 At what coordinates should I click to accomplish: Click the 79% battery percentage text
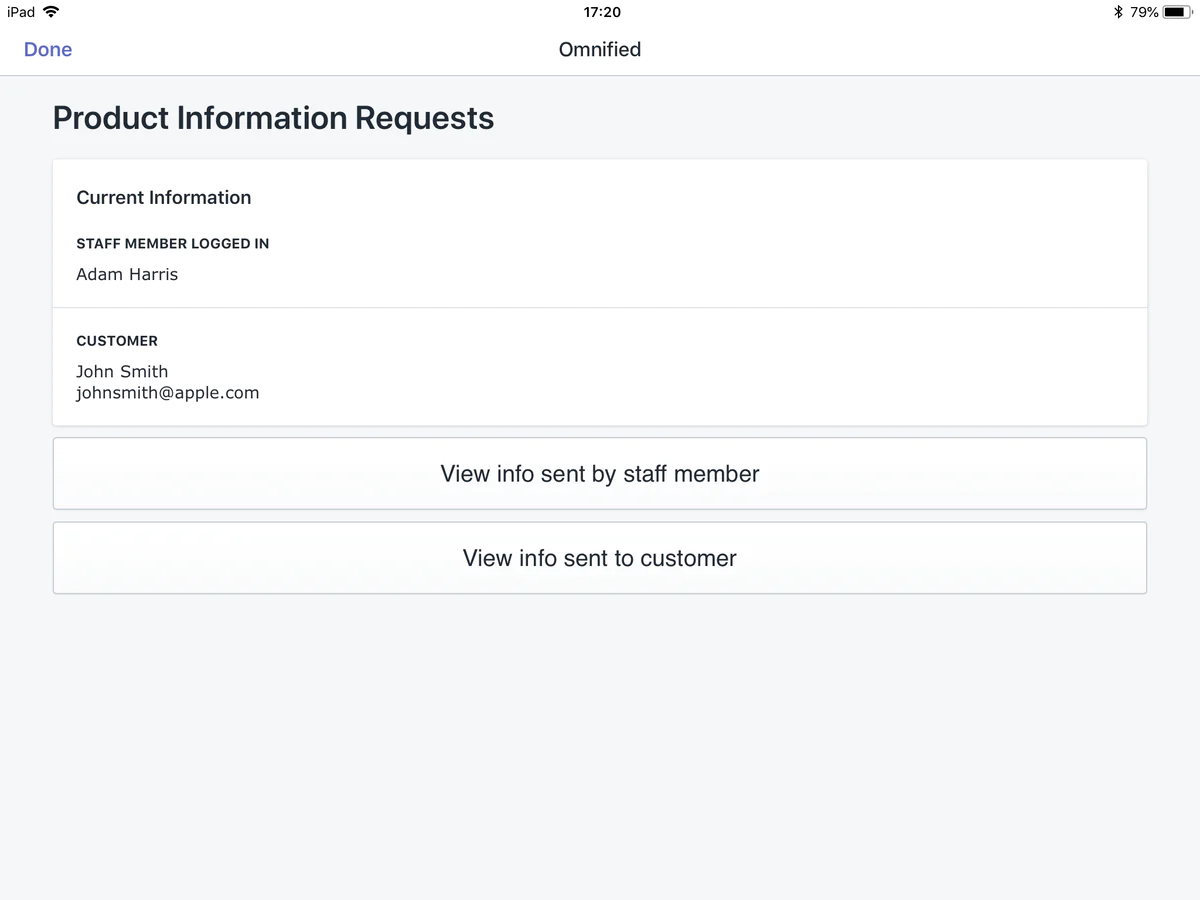[x=1144, y=12]
